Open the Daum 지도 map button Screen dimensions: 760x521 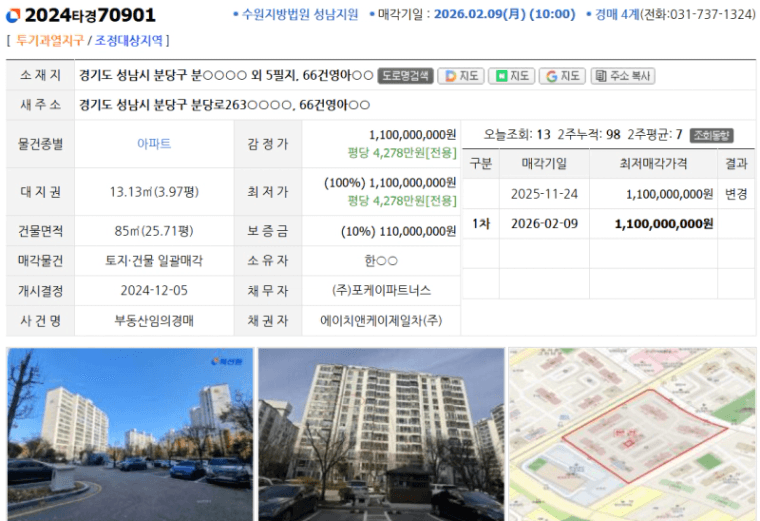461,76
